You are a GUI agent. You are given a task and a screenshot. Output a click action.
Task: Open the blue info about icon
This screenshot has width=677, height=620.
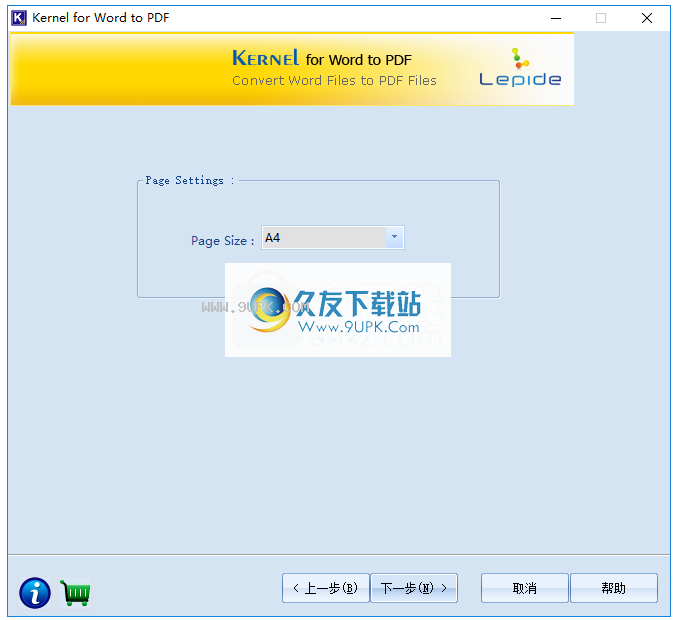tap(35, 593)
